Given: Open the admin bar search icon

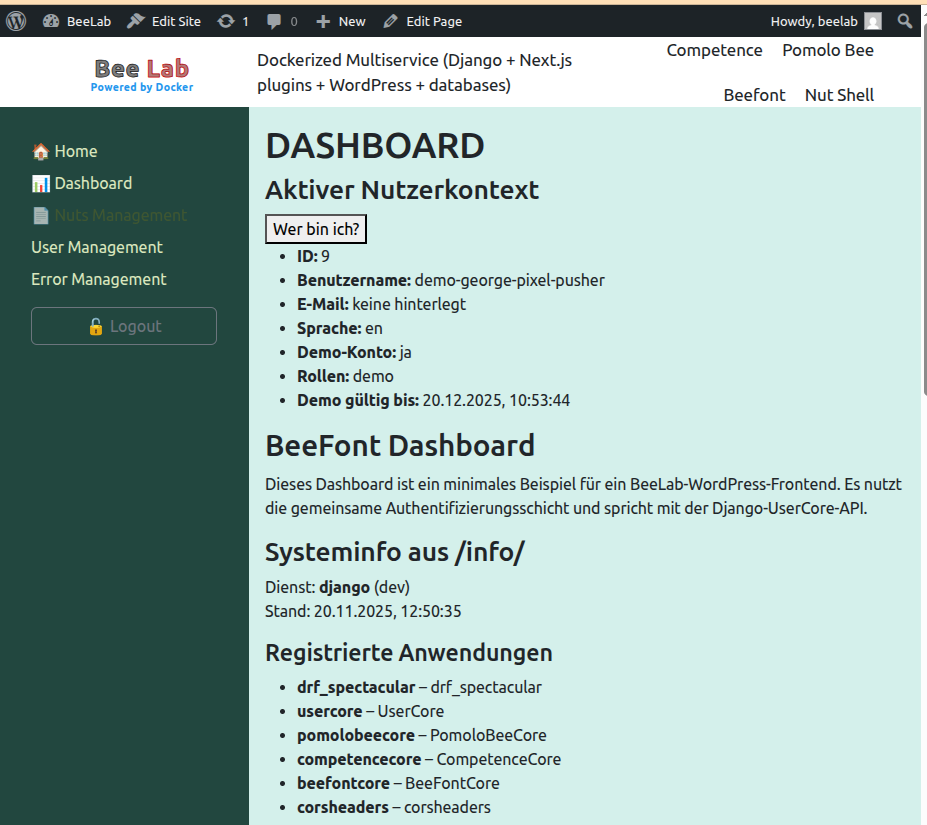Looking at the screenshot, I should pos(904,21).
